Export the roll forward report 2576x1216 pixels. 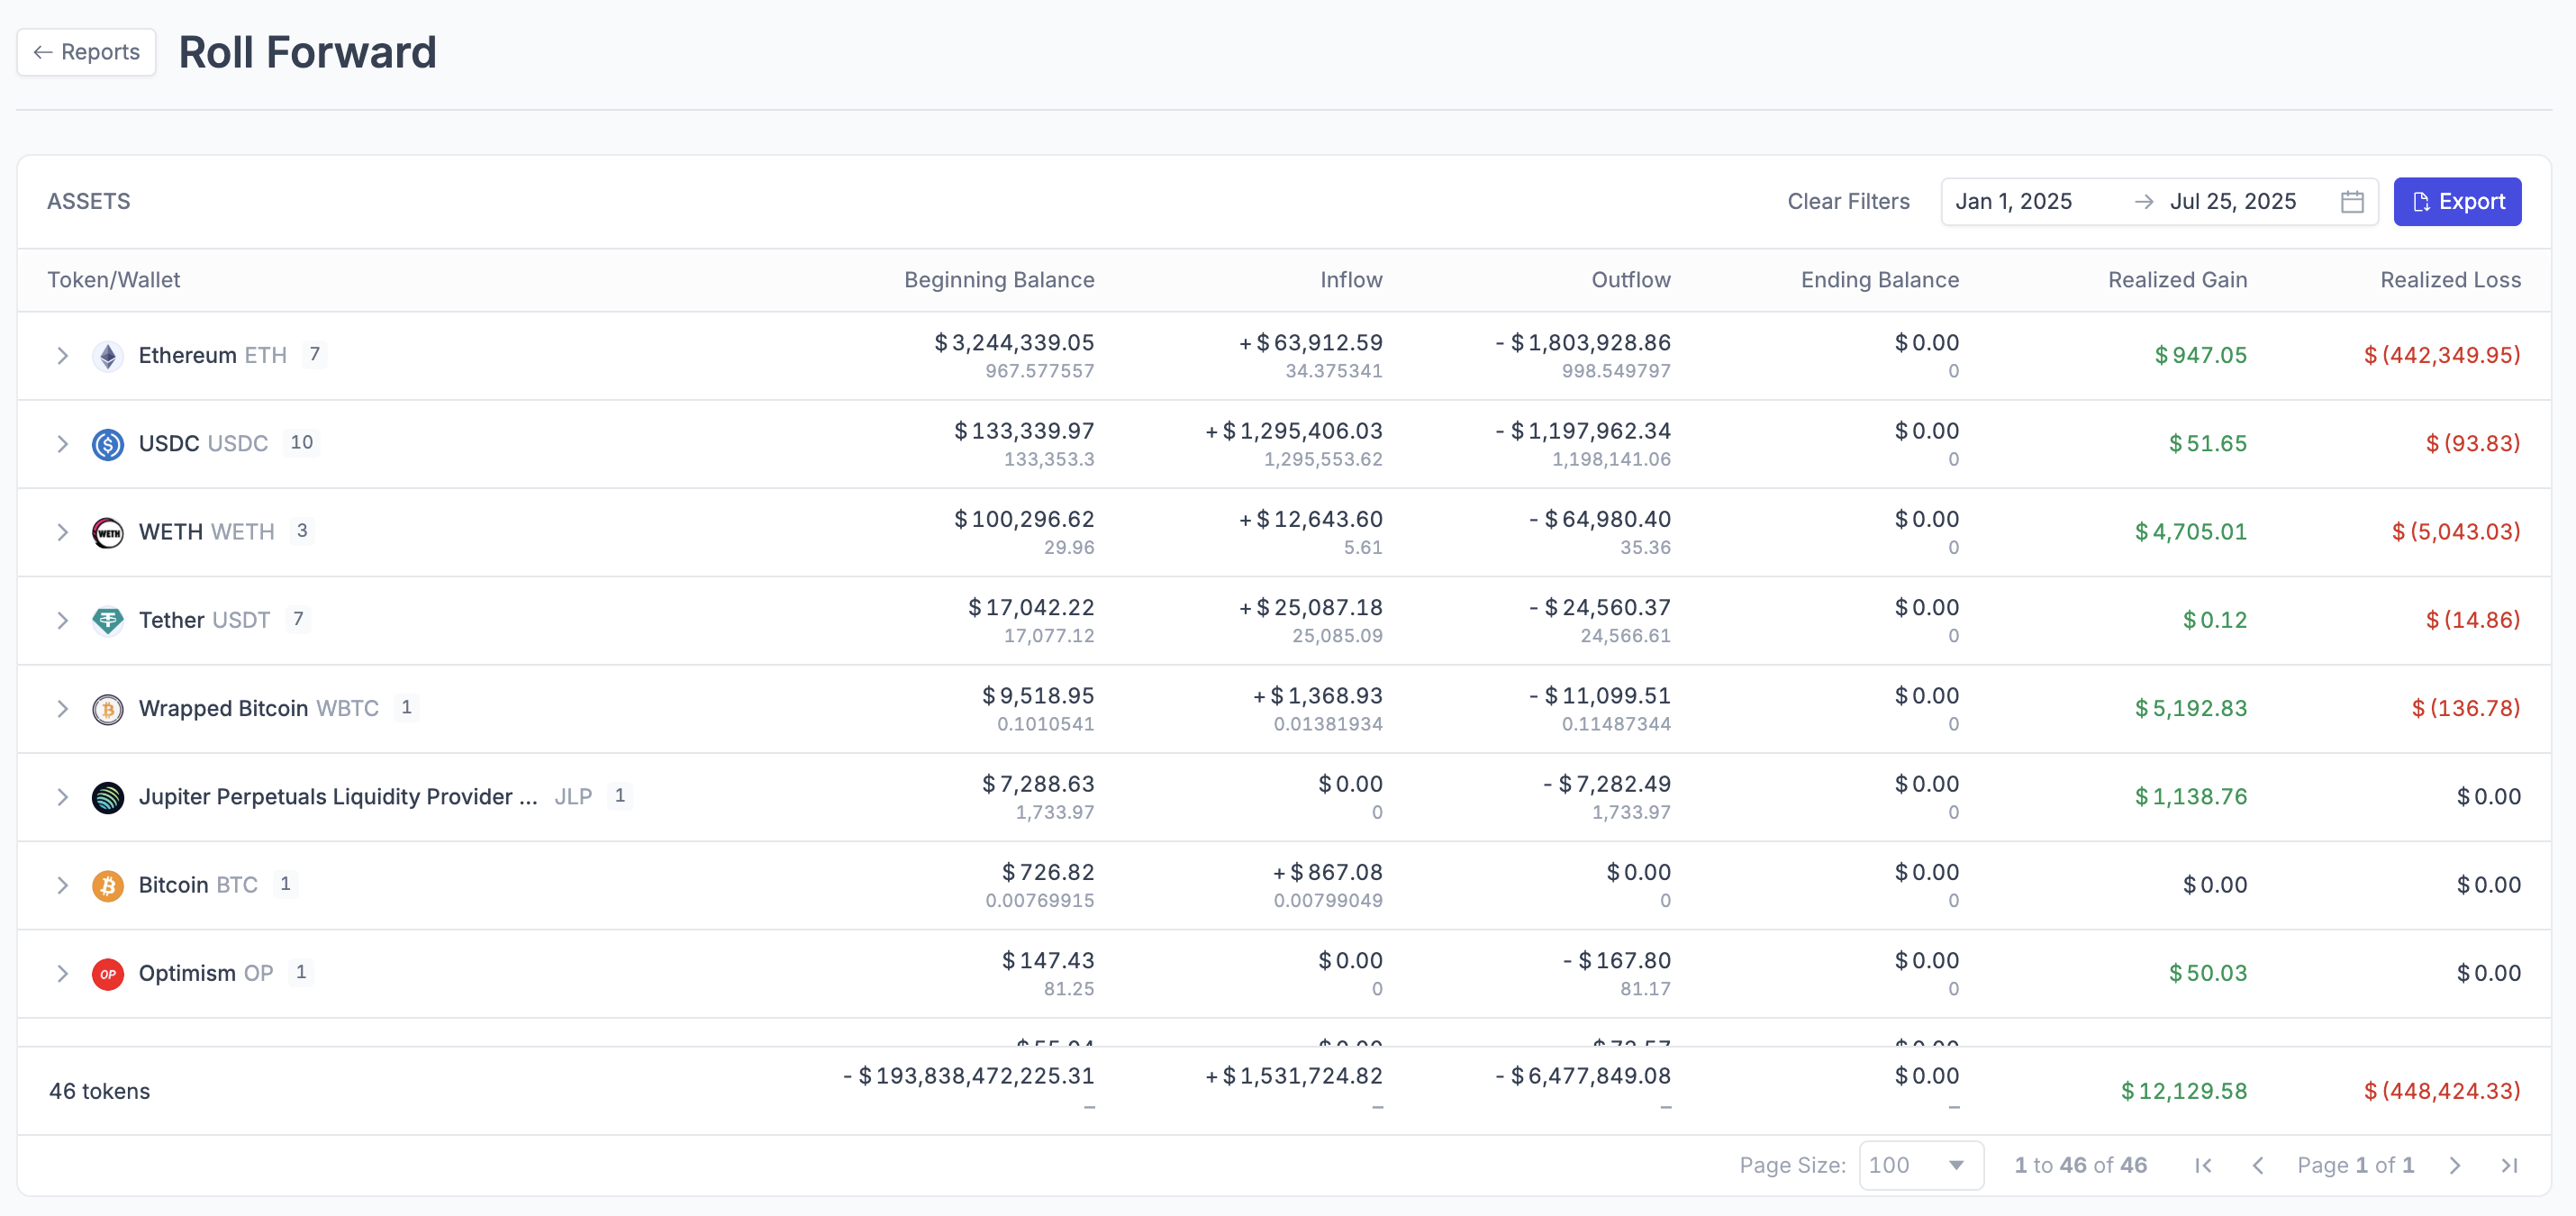(2457, 202)
